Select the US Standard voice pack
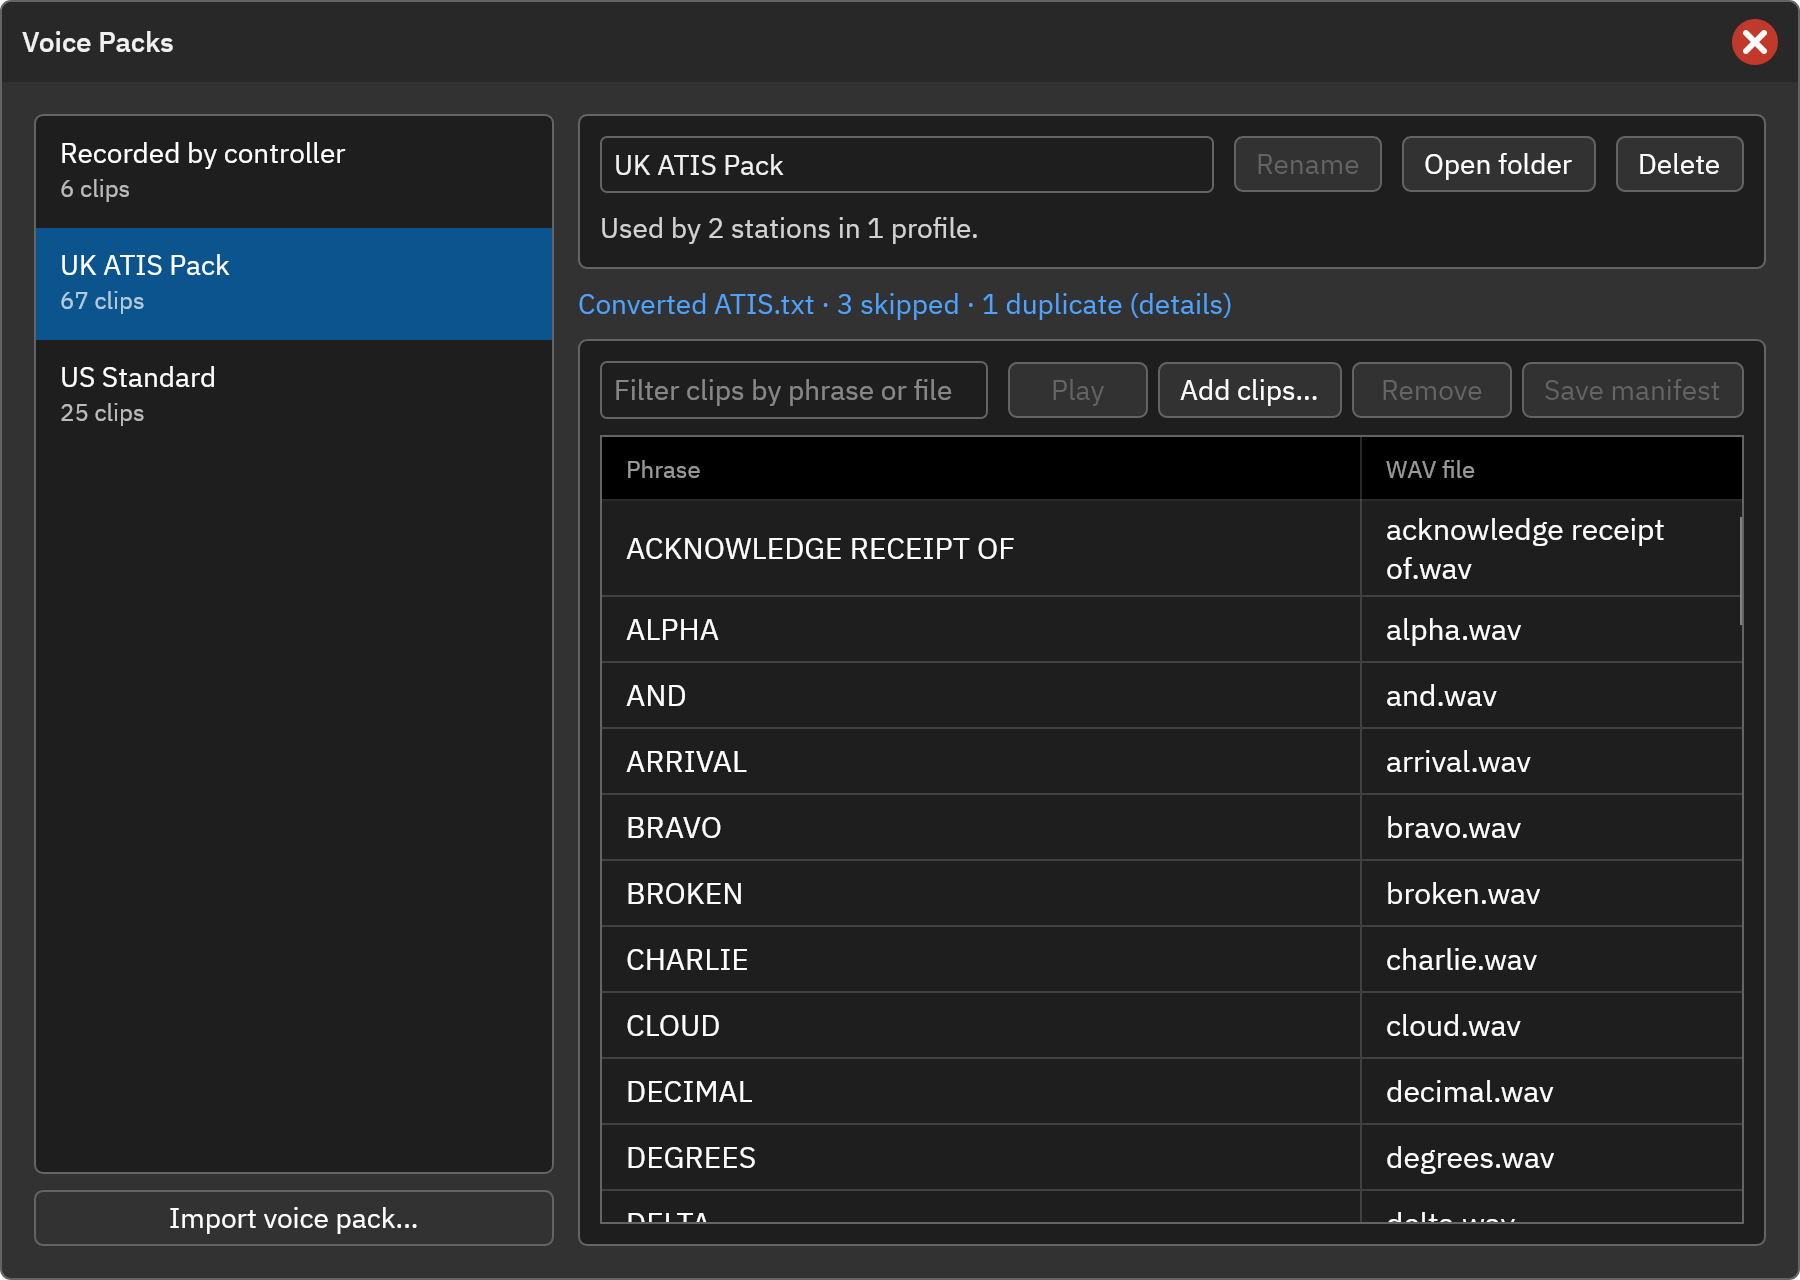 point(294,396)
